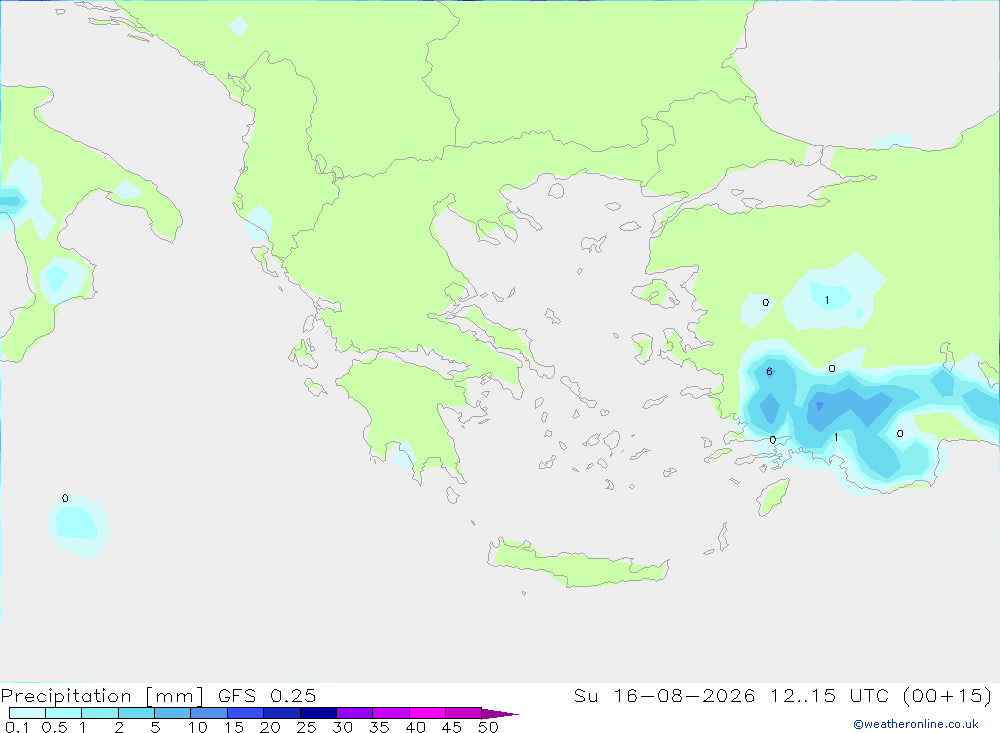Click the legend scale label "0.1"
Screen dimensions: 1000x733
click(17, 727)
